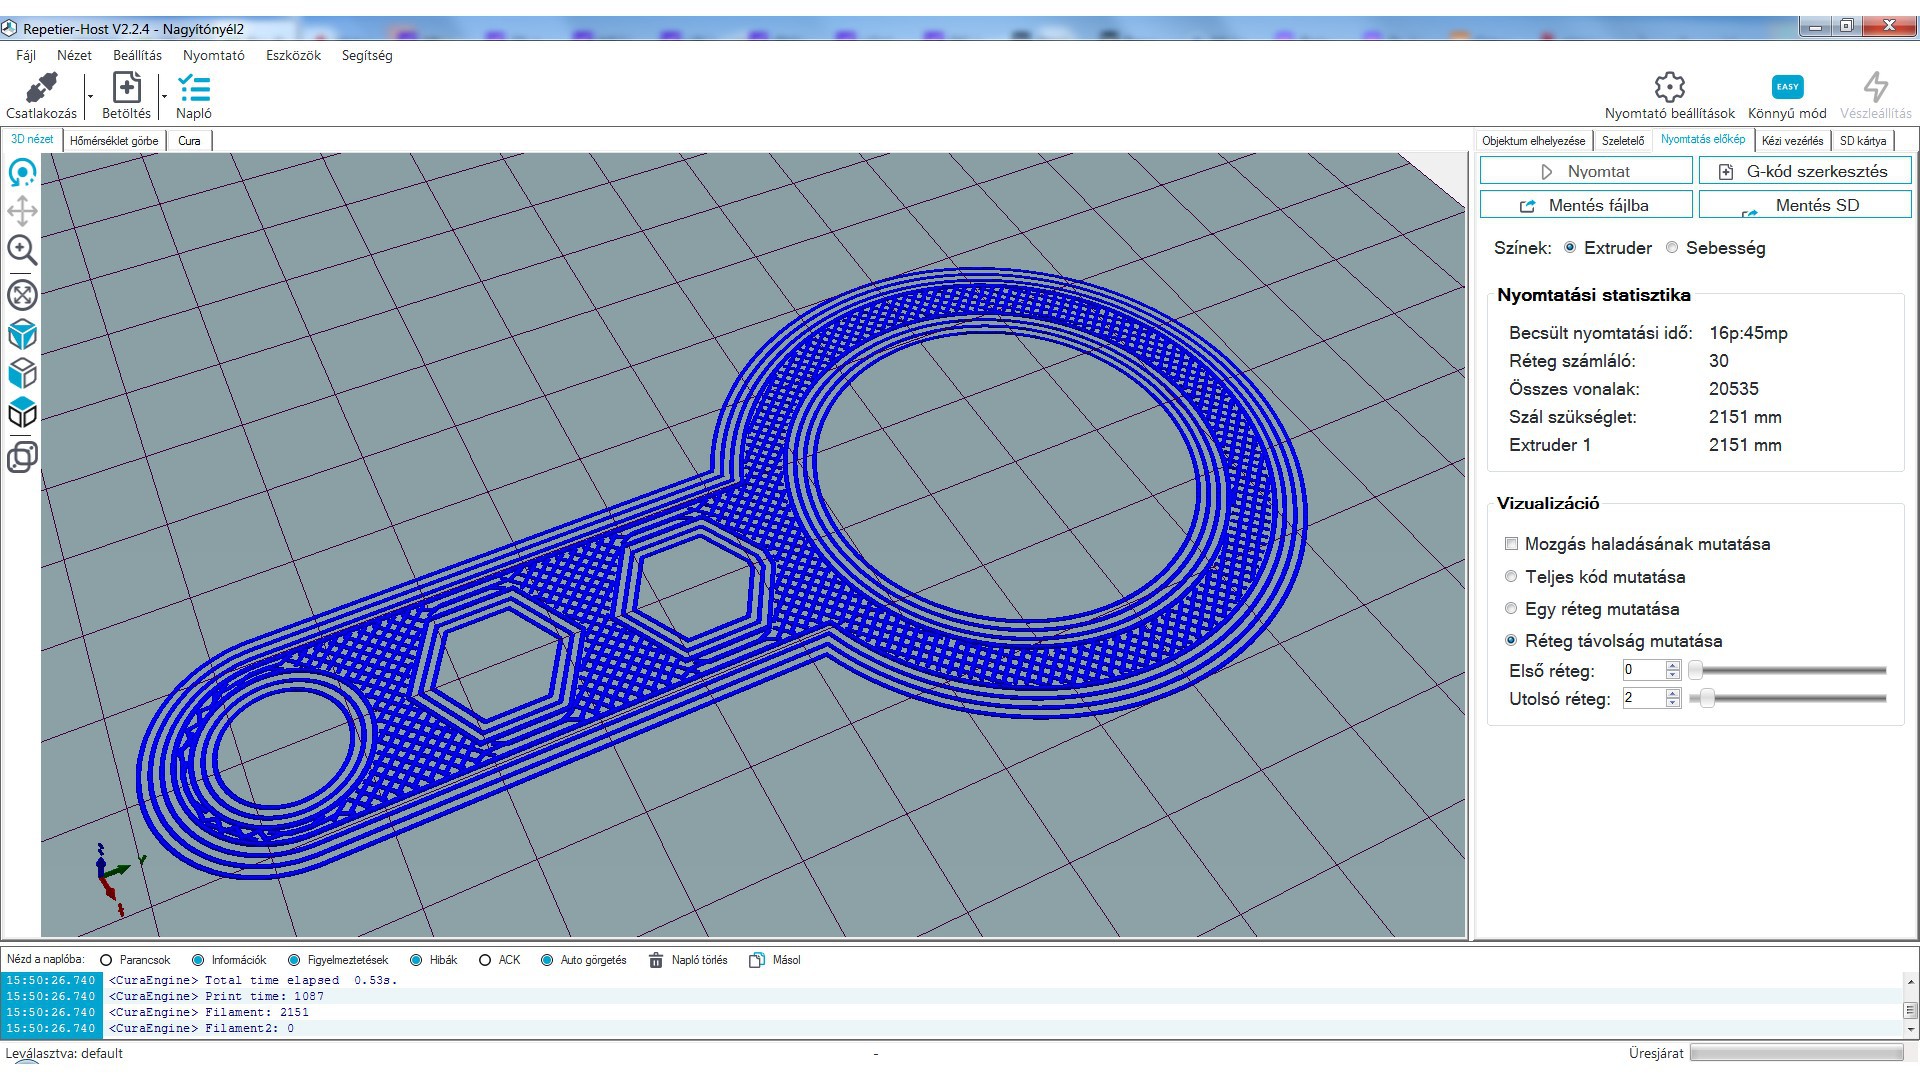Click the Csatlakozás connect plug icon
The image size is (1920, 1080).
tap(41, 88)
